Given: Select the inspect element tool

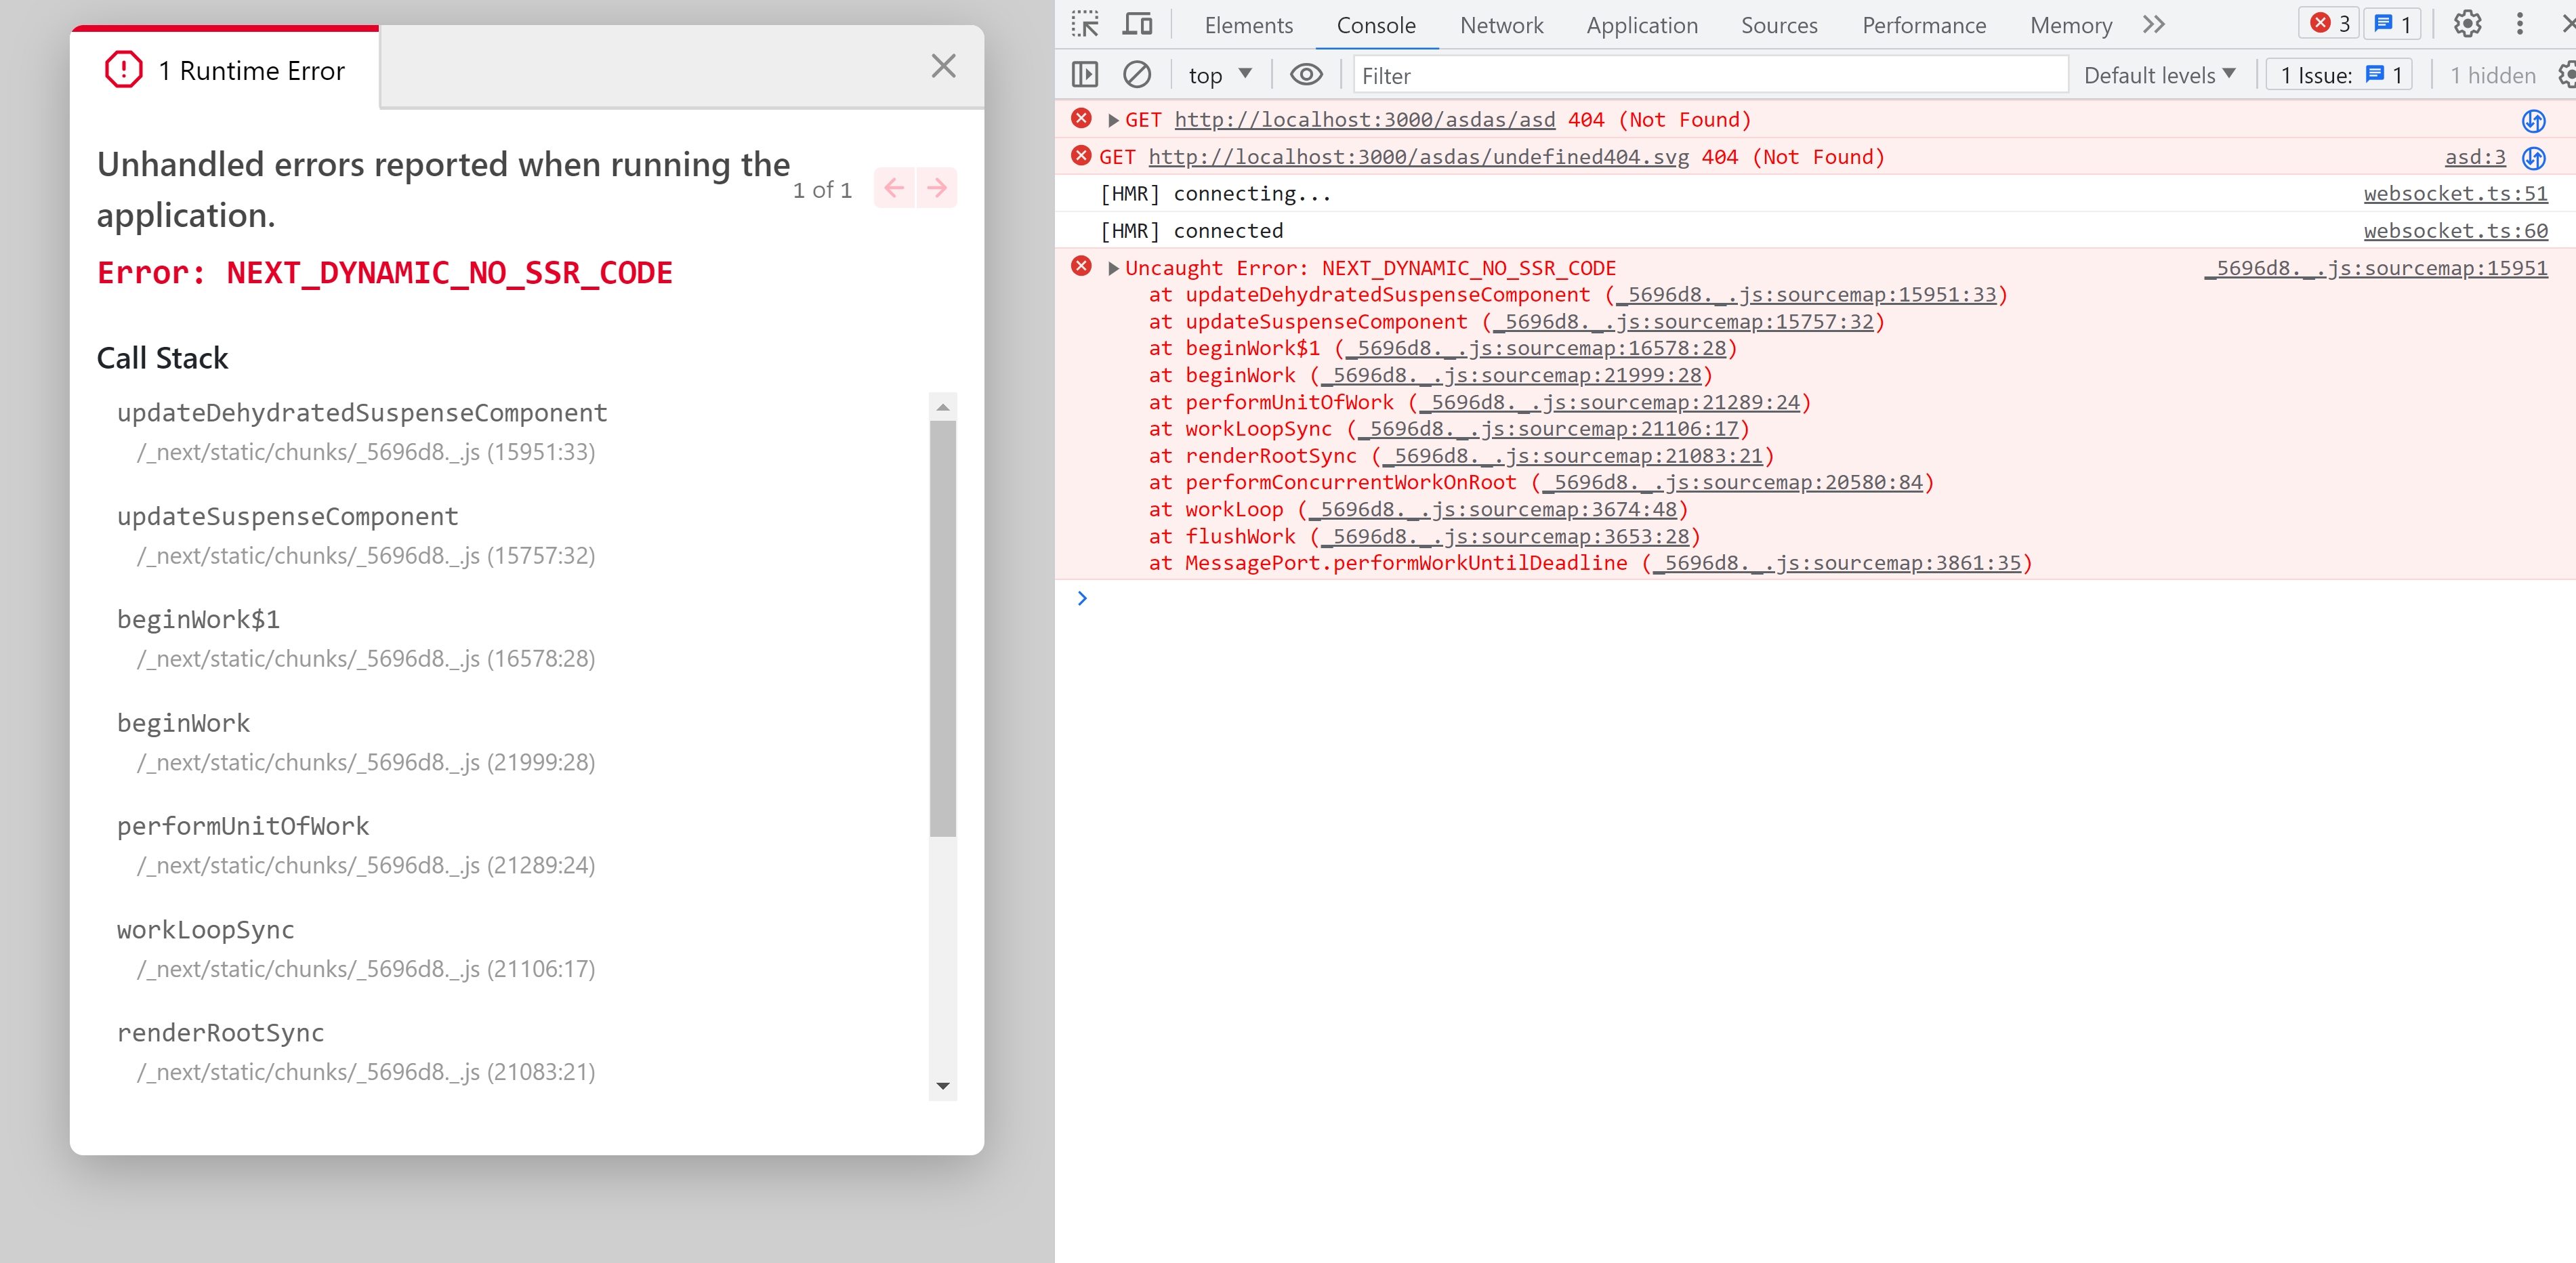Looking at the screenshot, I should point(1085,24).
